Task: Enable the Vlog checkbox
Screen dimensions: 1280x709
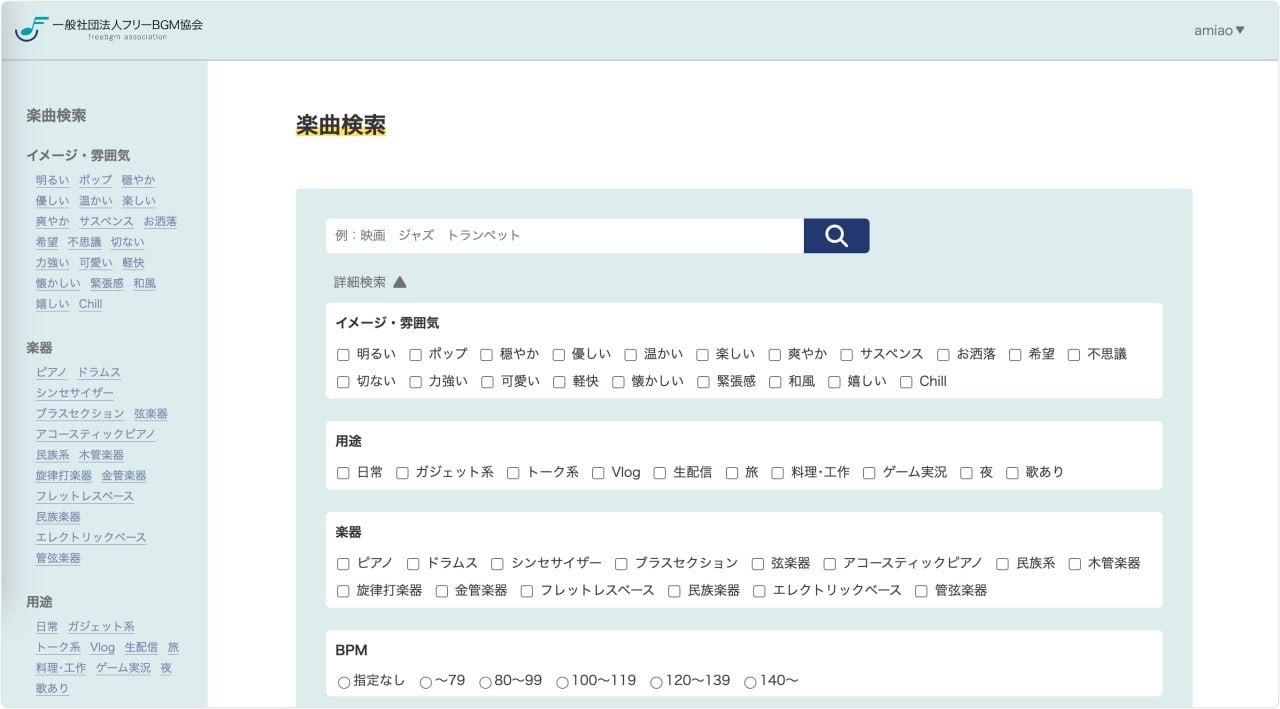Action: coord(598,473)
